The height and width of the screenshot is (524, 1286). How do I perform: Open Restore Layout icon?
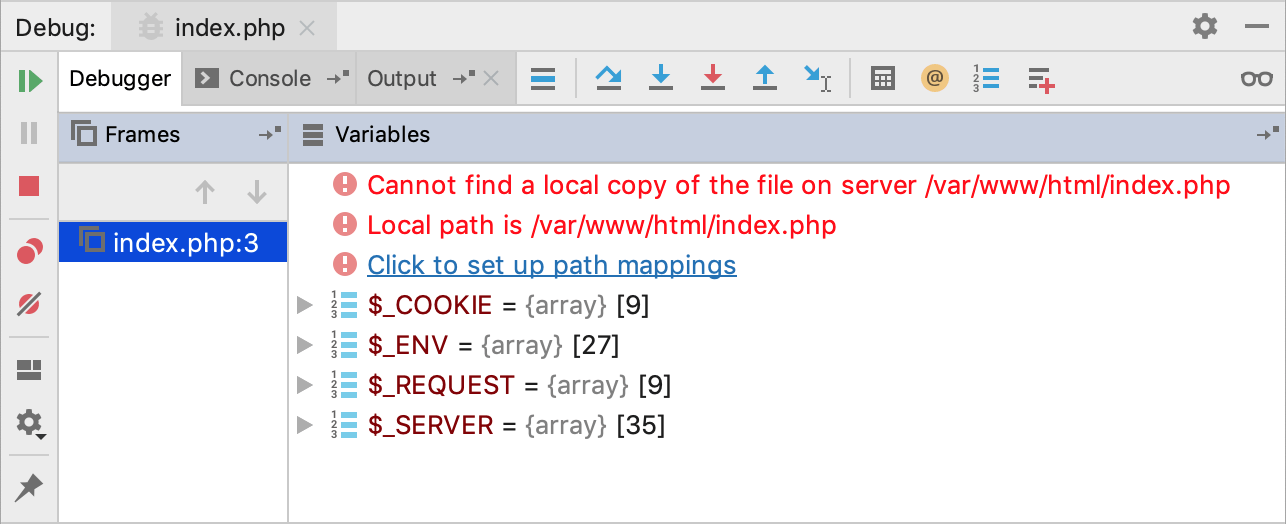coord(30,371)
